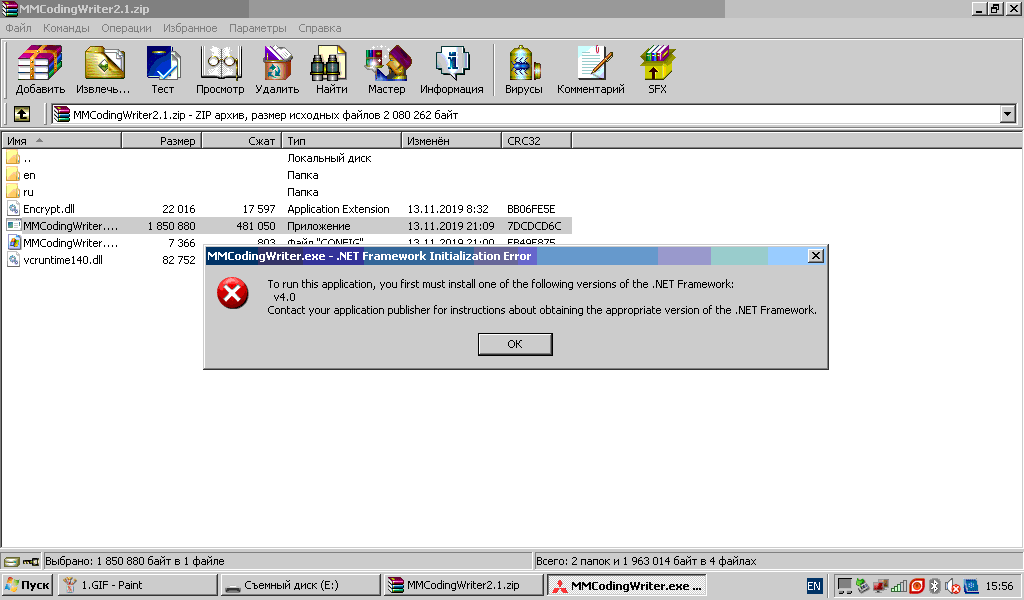Select the MMCodingWriter 7 366 byte file

[x=103, y=243]
